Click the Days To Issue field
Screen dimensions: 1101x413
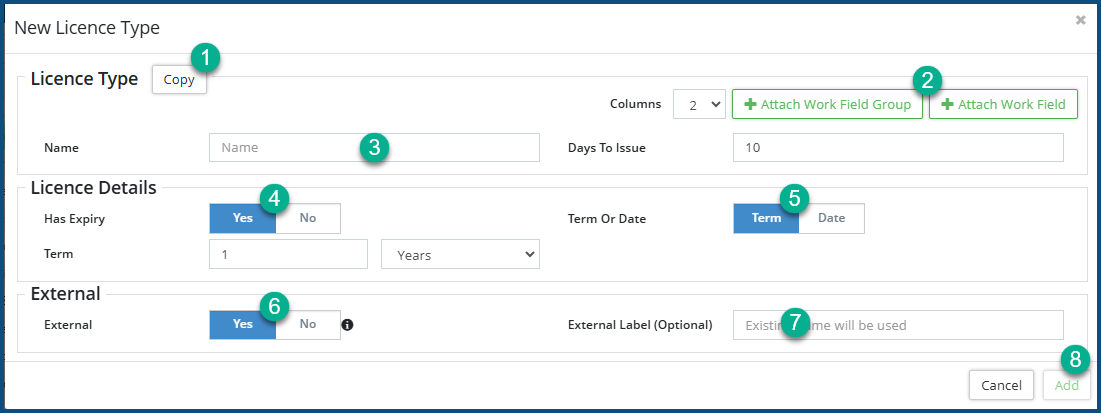pos(897,148)
